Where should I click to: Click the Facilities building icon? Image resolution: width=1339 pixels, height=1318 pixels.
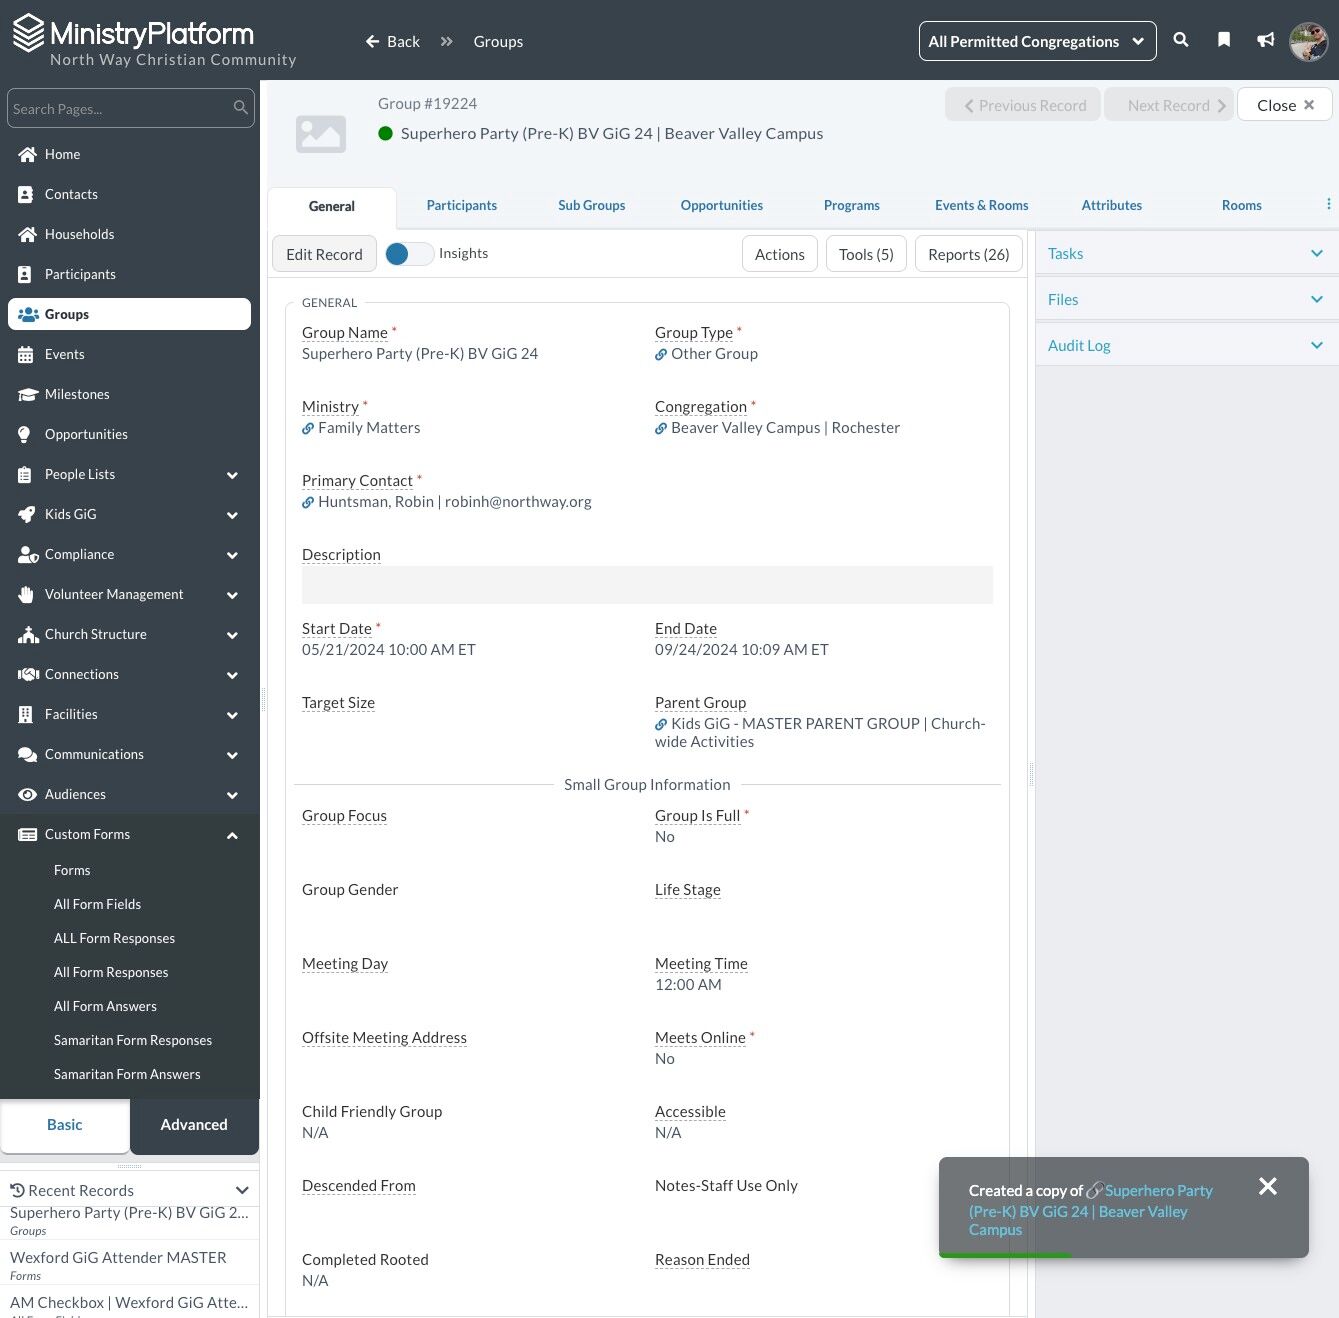(x=25, y=714)
